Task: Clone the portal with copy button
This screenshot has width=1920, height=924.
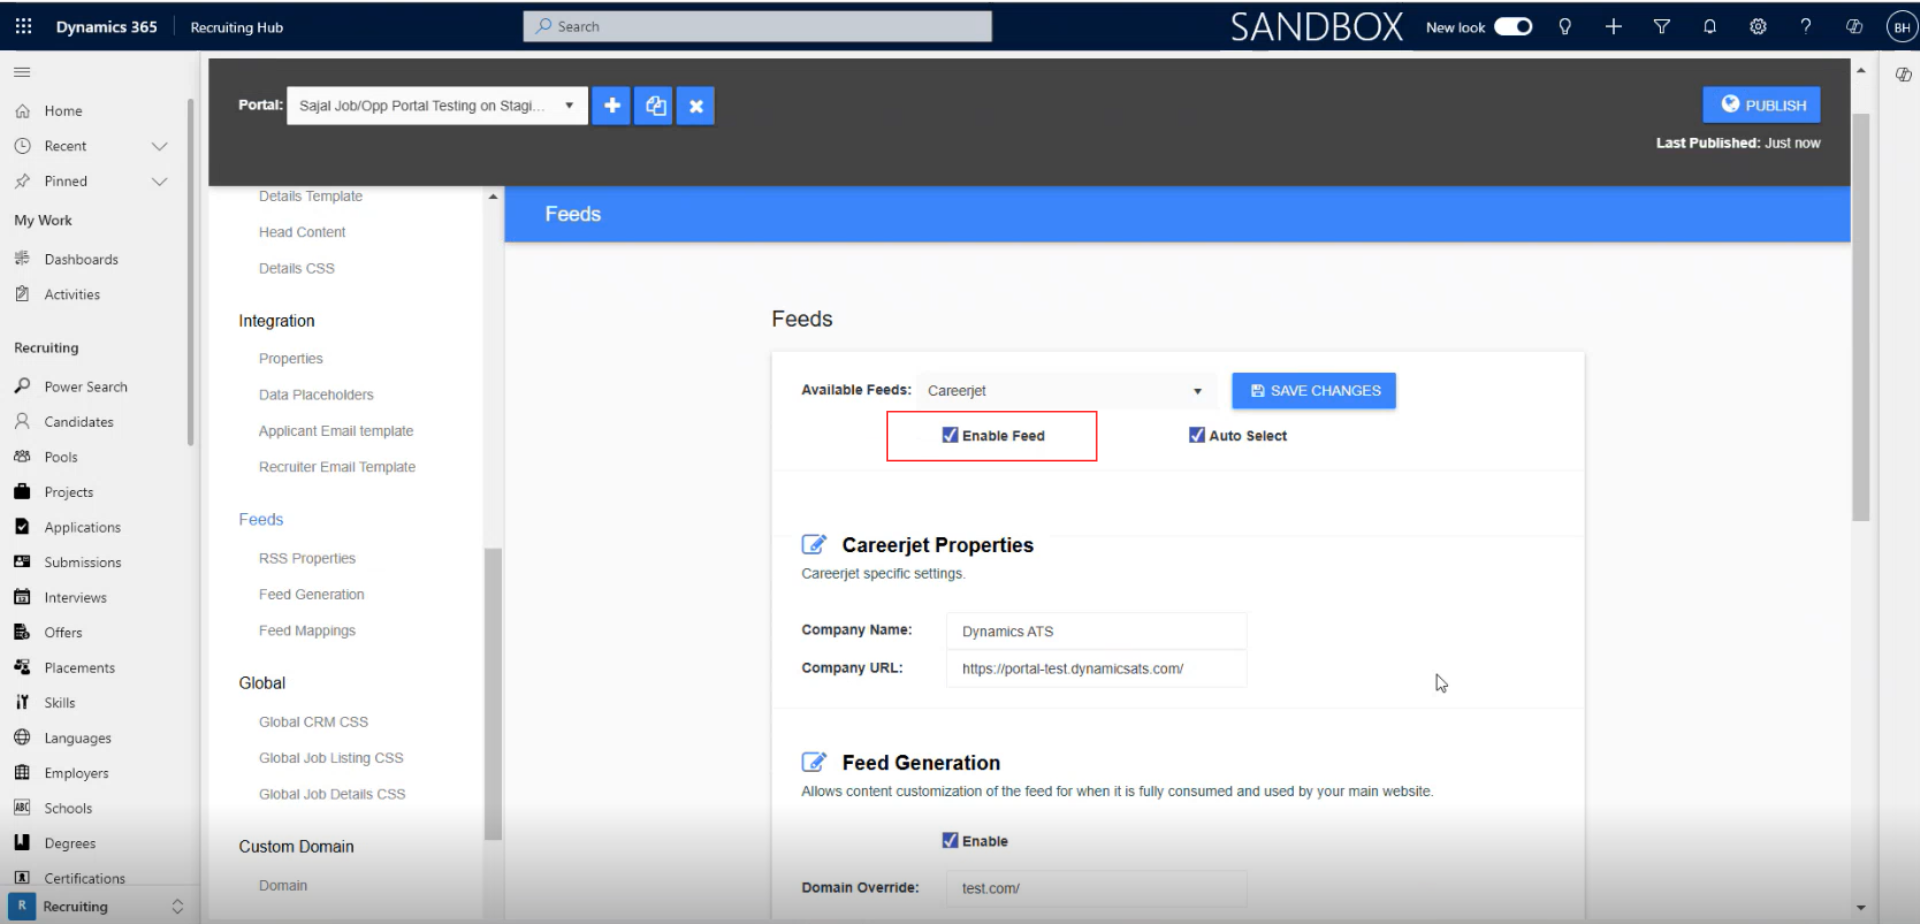Action: 654,105
